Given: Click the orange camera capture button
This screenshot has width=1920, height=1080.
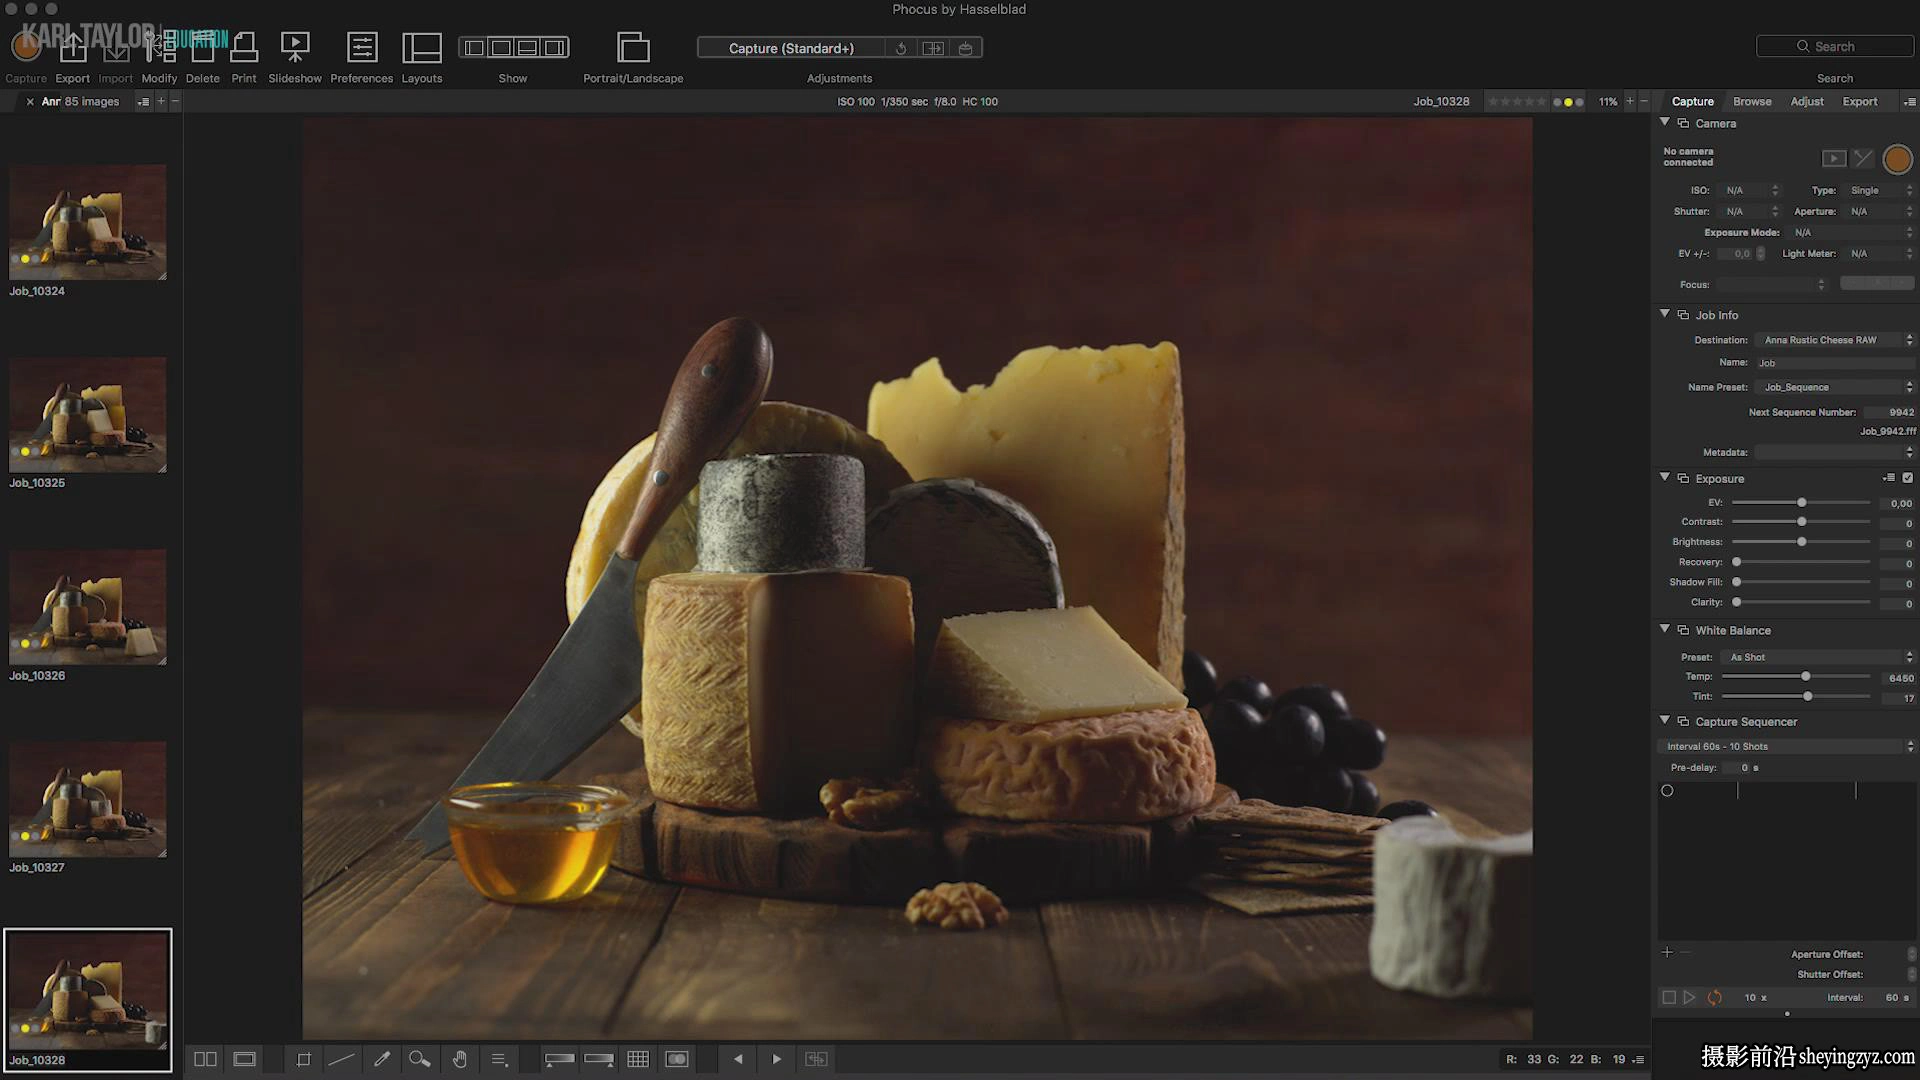Looking at the screenshot, I should point(1897,159).
